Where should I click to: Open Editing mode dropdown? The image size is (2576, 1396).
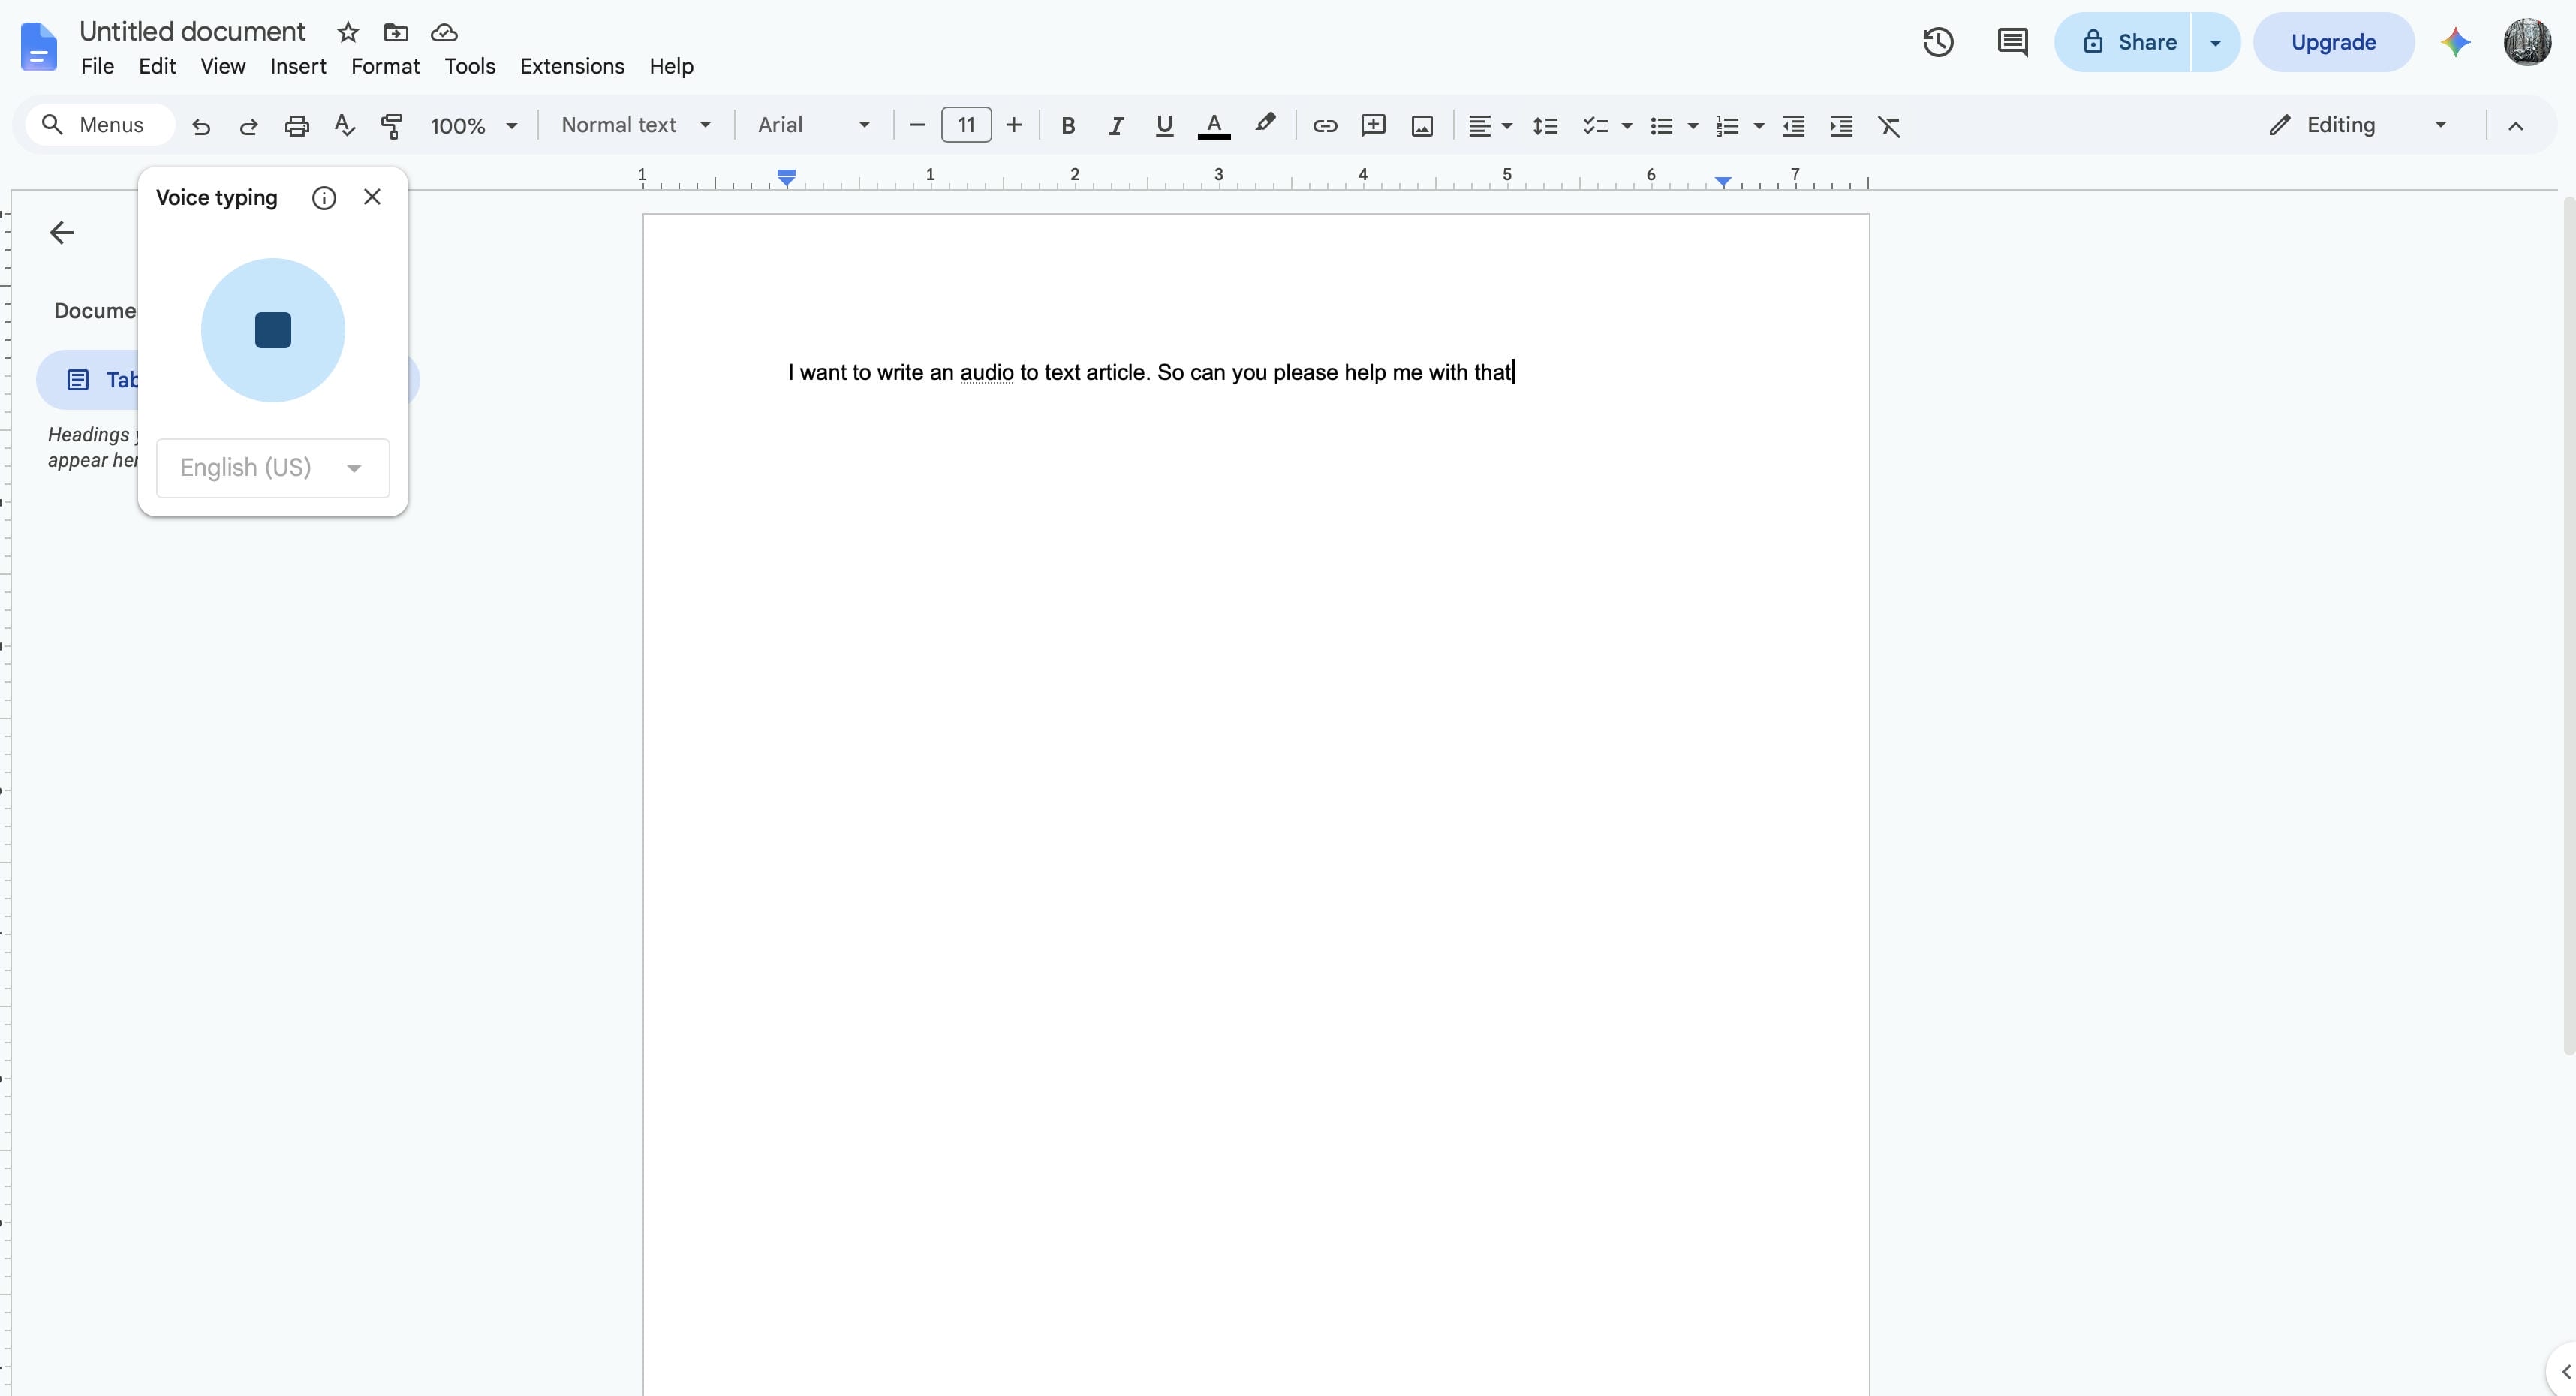point(2358,125)
